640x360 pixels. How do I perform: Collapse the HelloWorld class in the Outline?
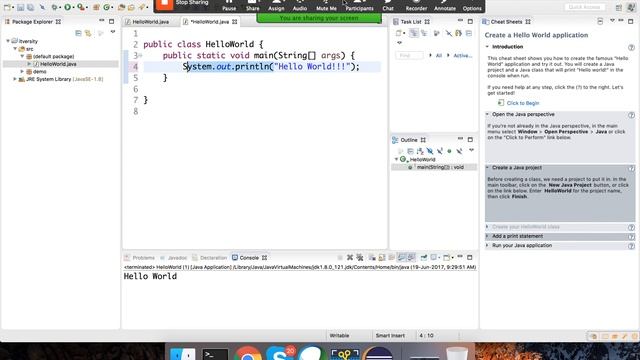tap(396, 159)
